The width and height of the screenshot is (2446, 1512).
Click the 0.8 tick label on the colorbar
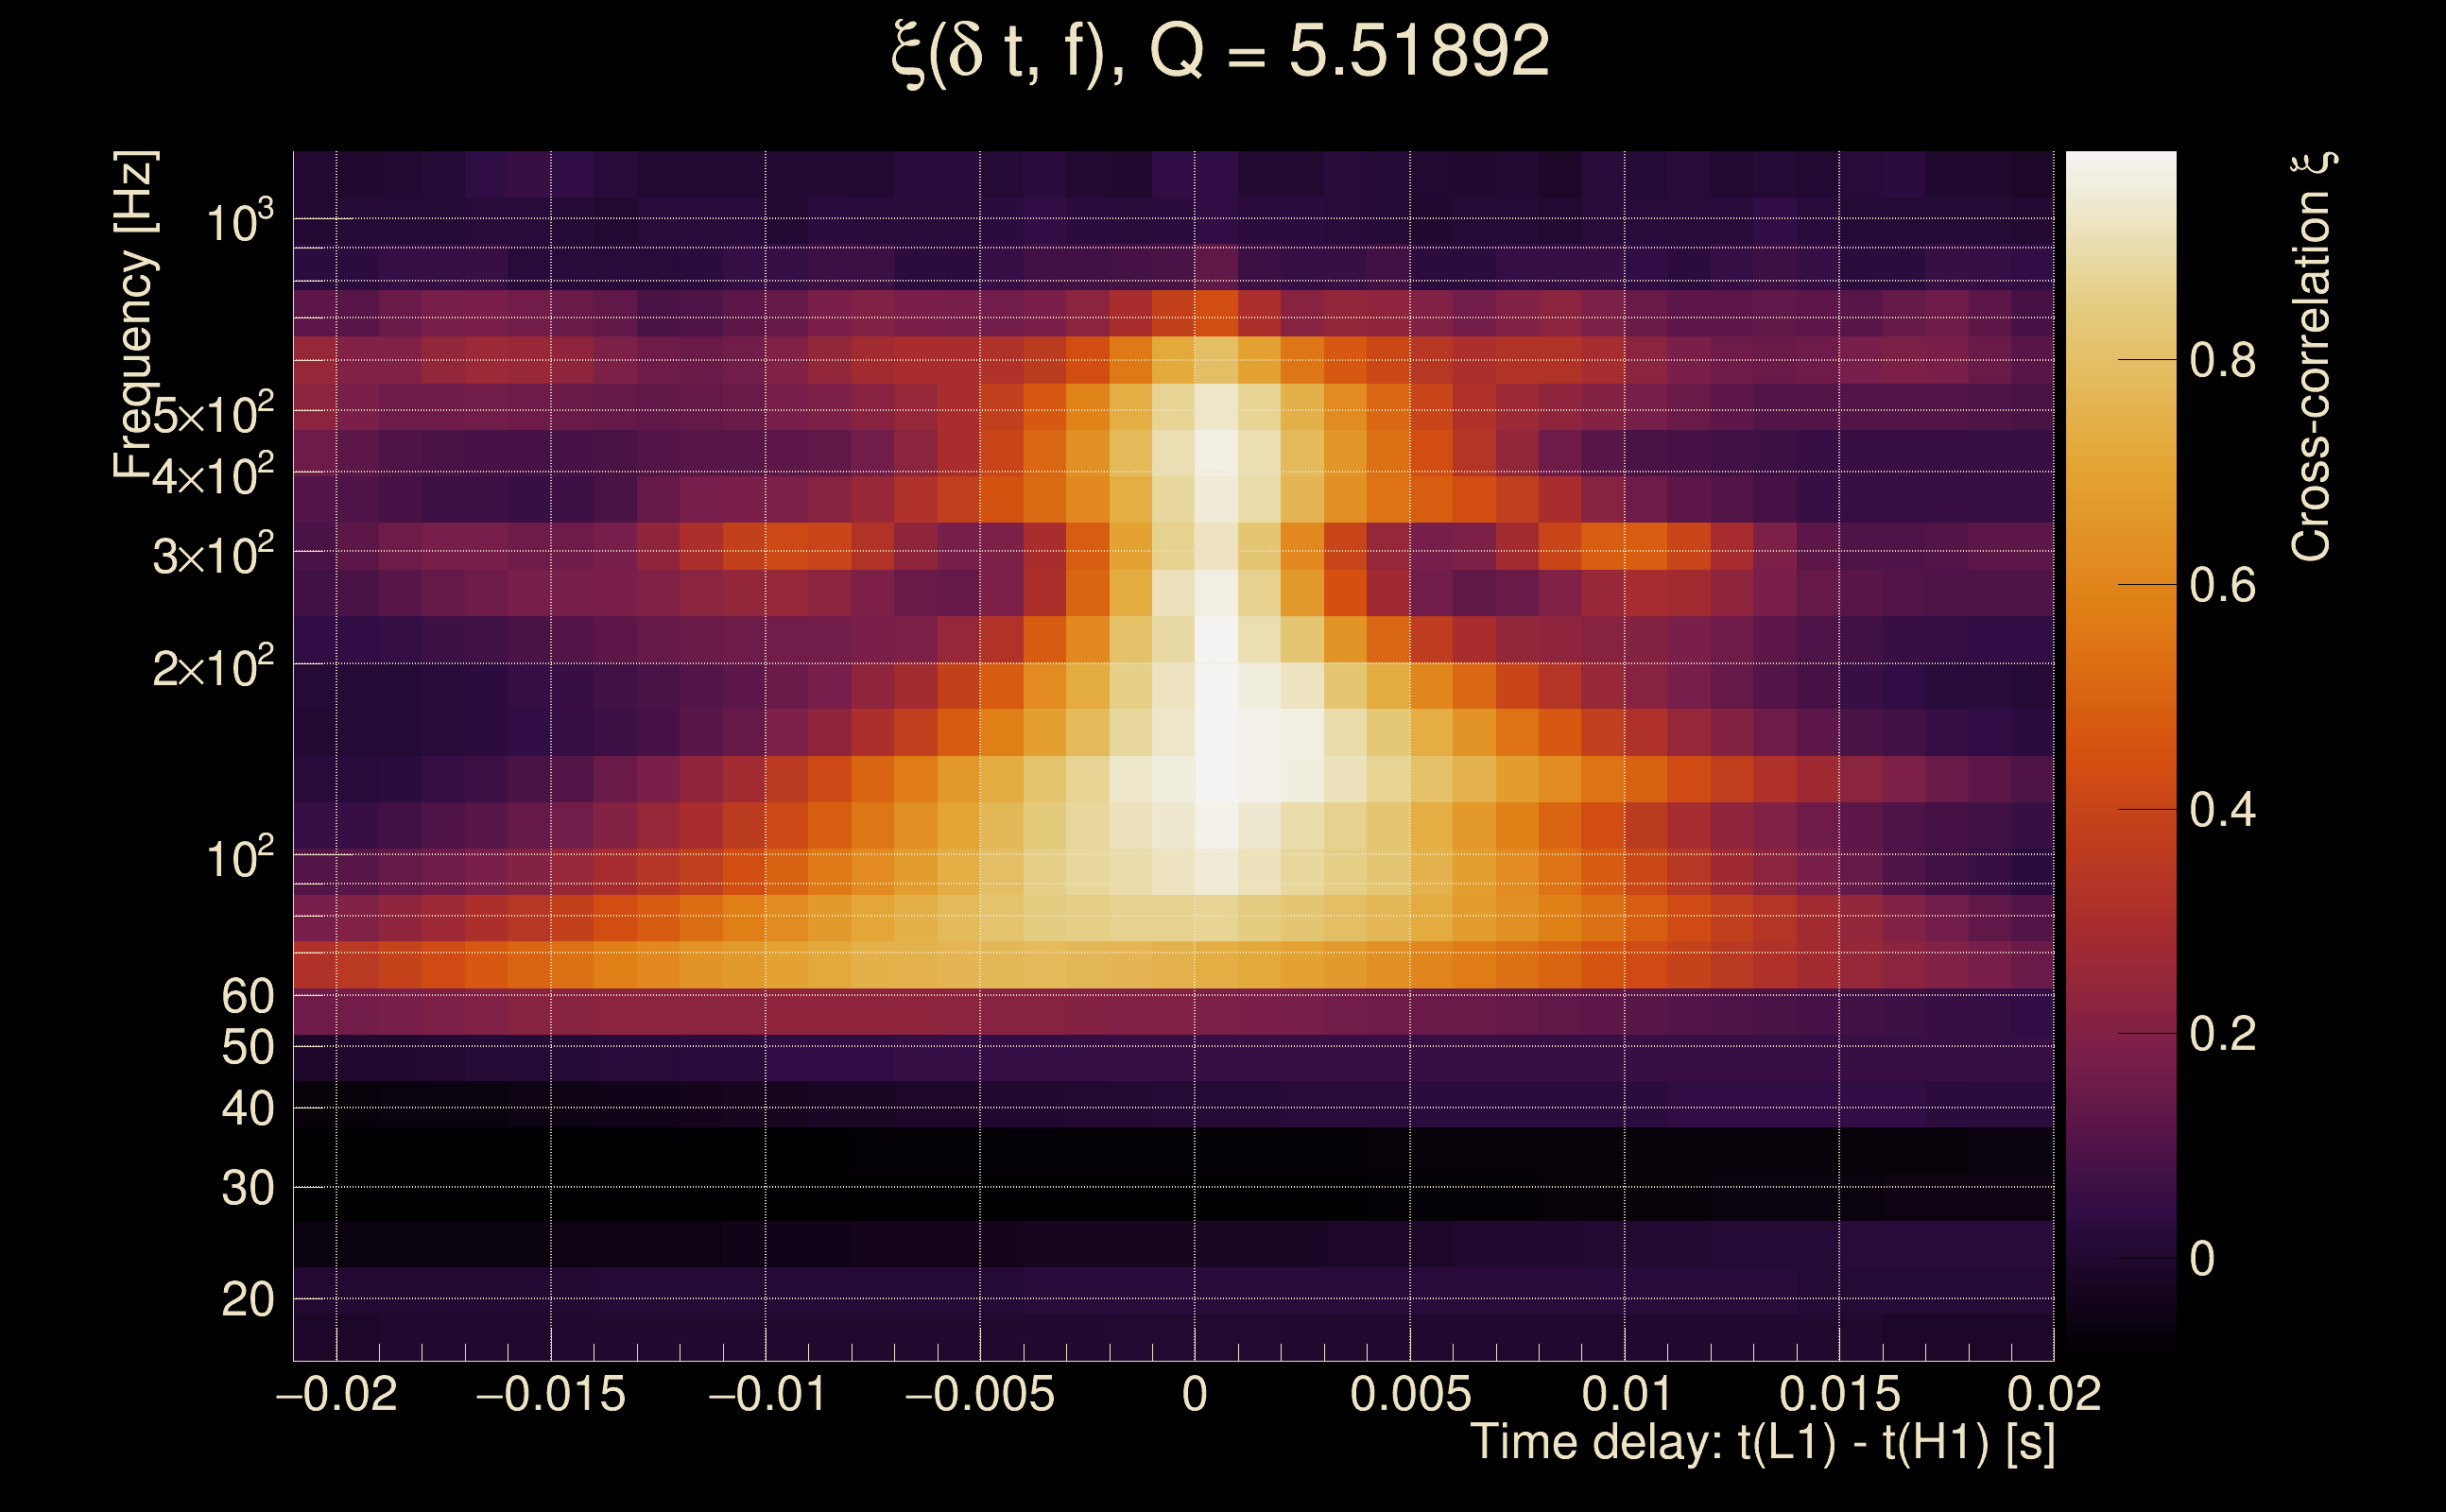2222,360
